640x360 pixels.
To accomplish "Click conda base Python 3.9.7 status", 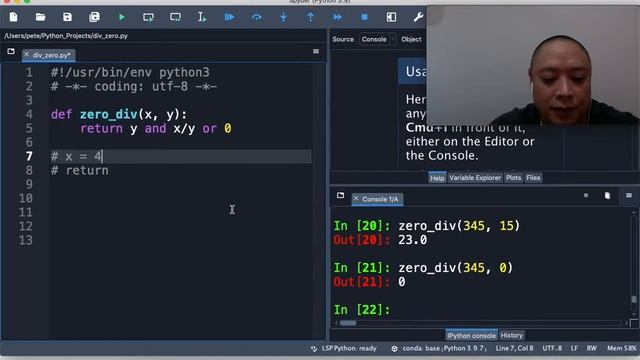I will pyautogui.click(x=439, y=349).
